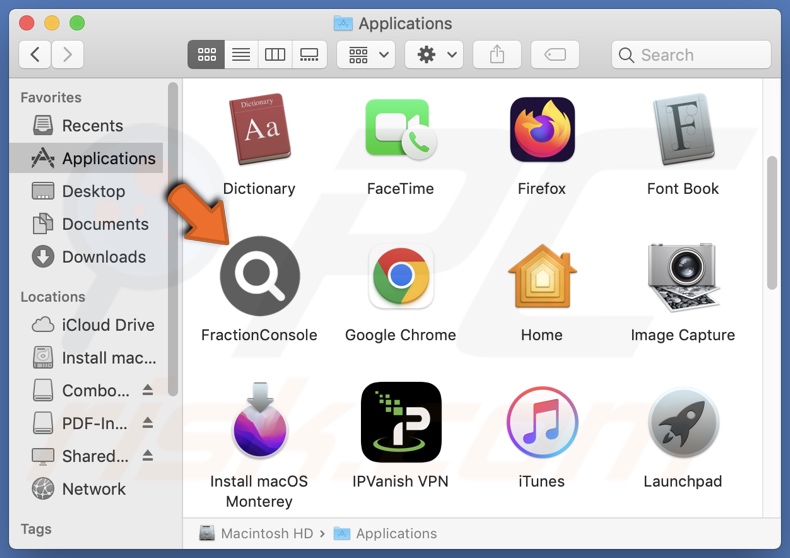Select the Dictionary app icon
790x558 pixels.
click(x=259, y=130)
